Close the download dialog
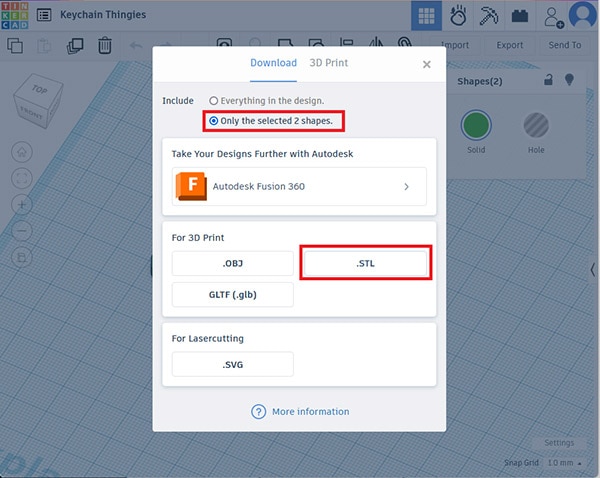This screenshot has height=478, width=600. 427,64
